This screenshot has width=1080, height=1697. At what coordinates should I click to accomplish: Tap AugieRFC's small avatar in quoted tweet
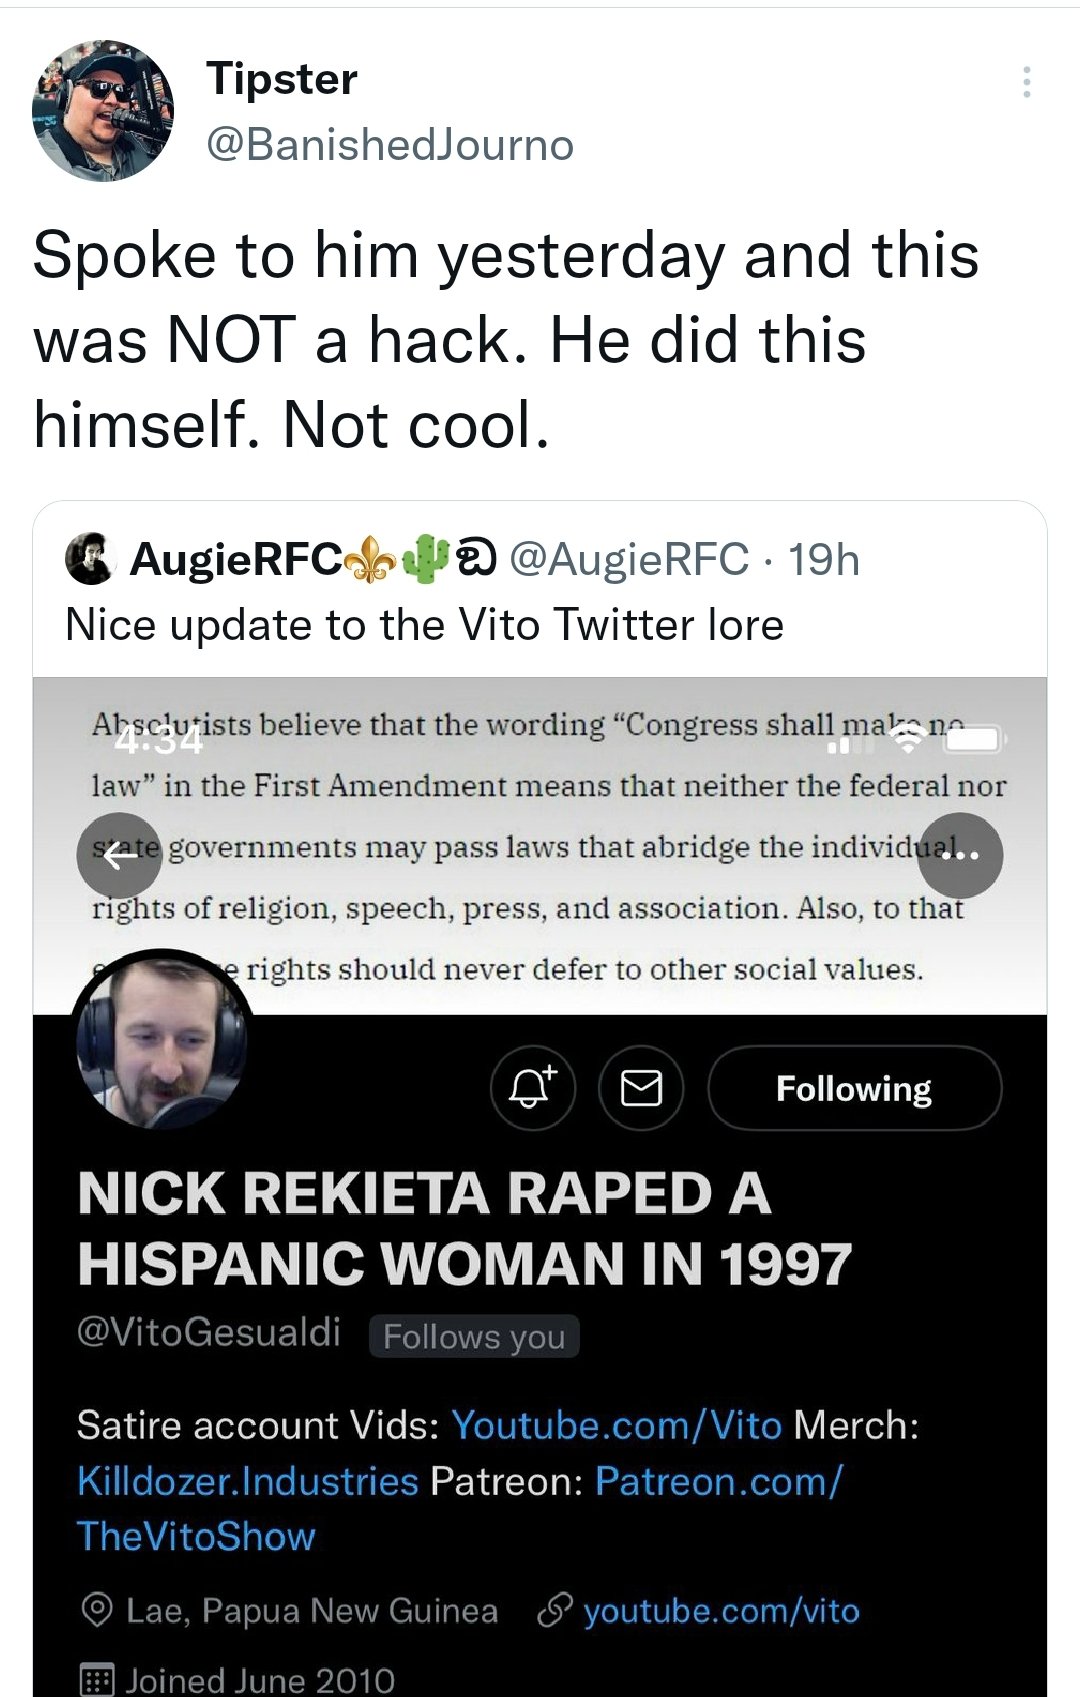coord(90,560)
